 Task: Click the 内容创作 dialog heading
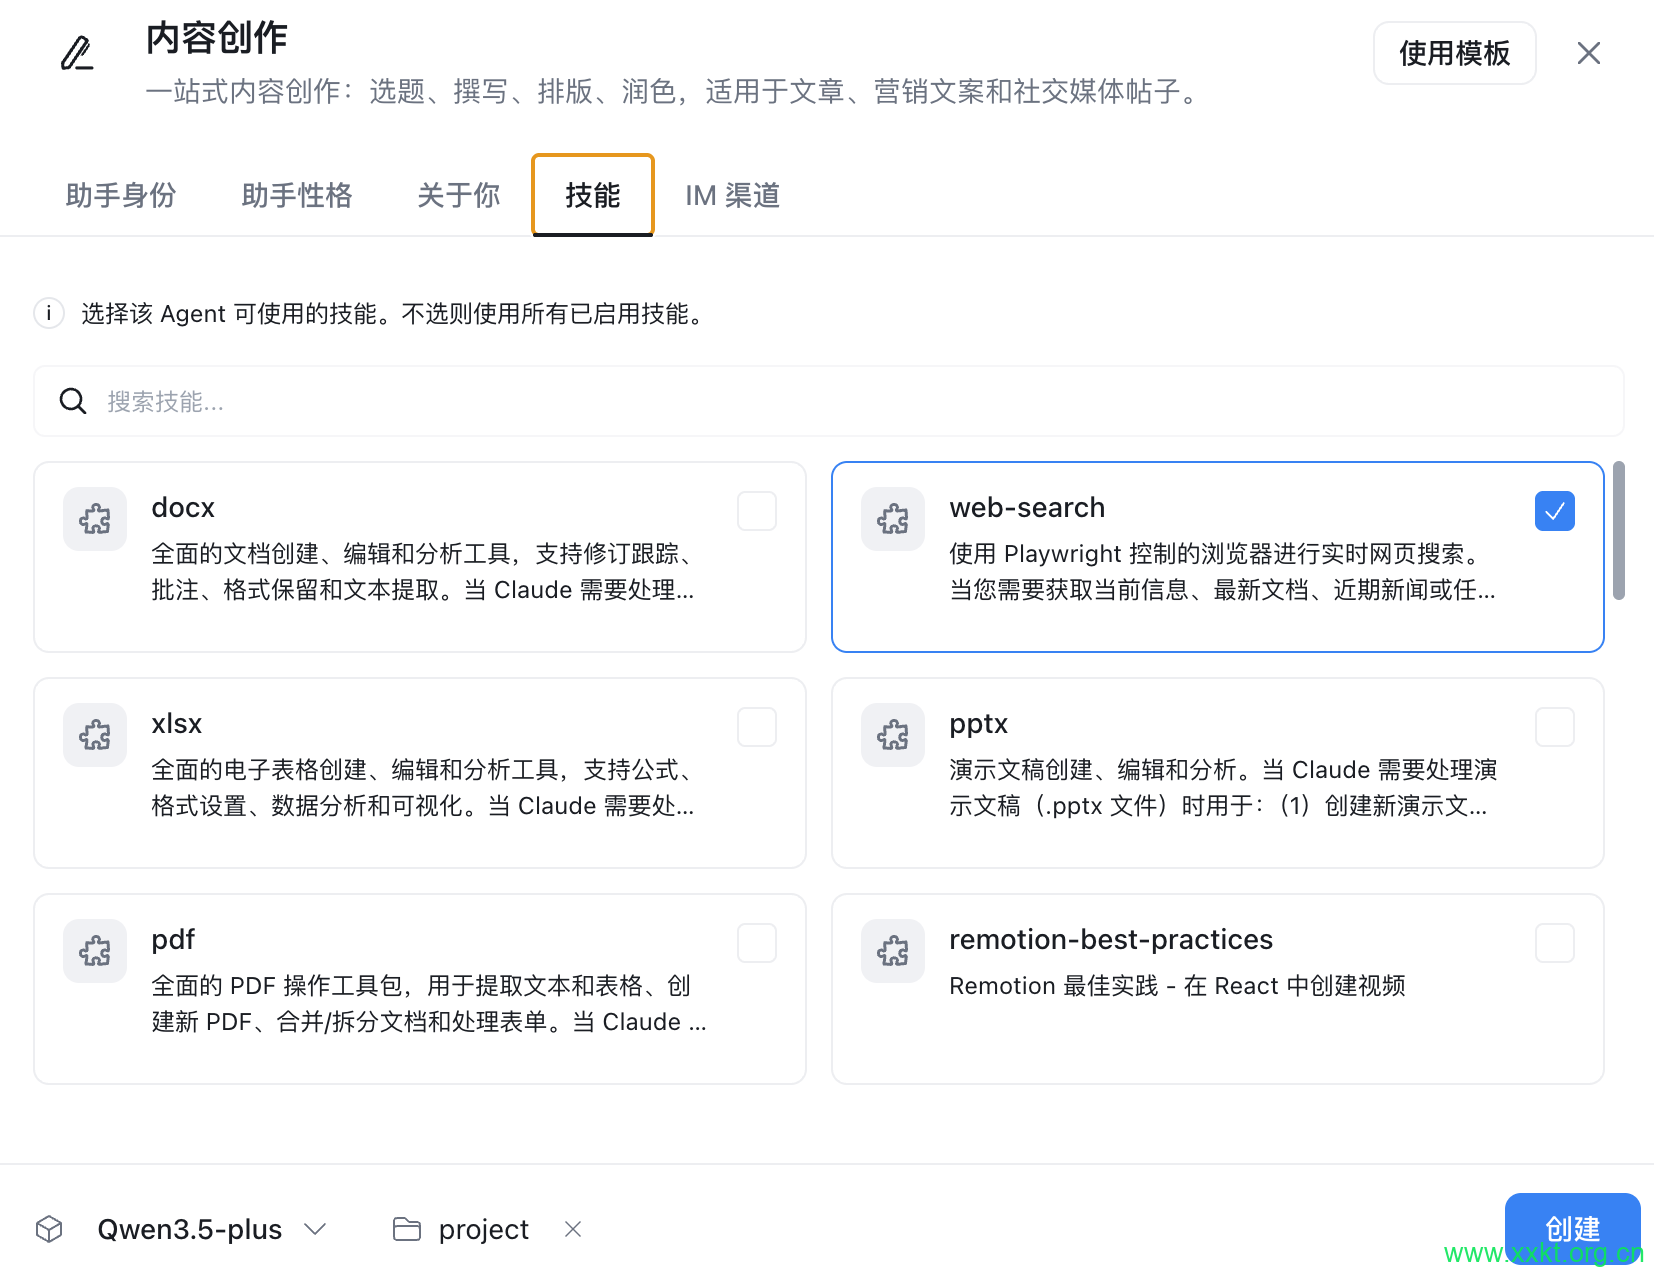point(217,38)
